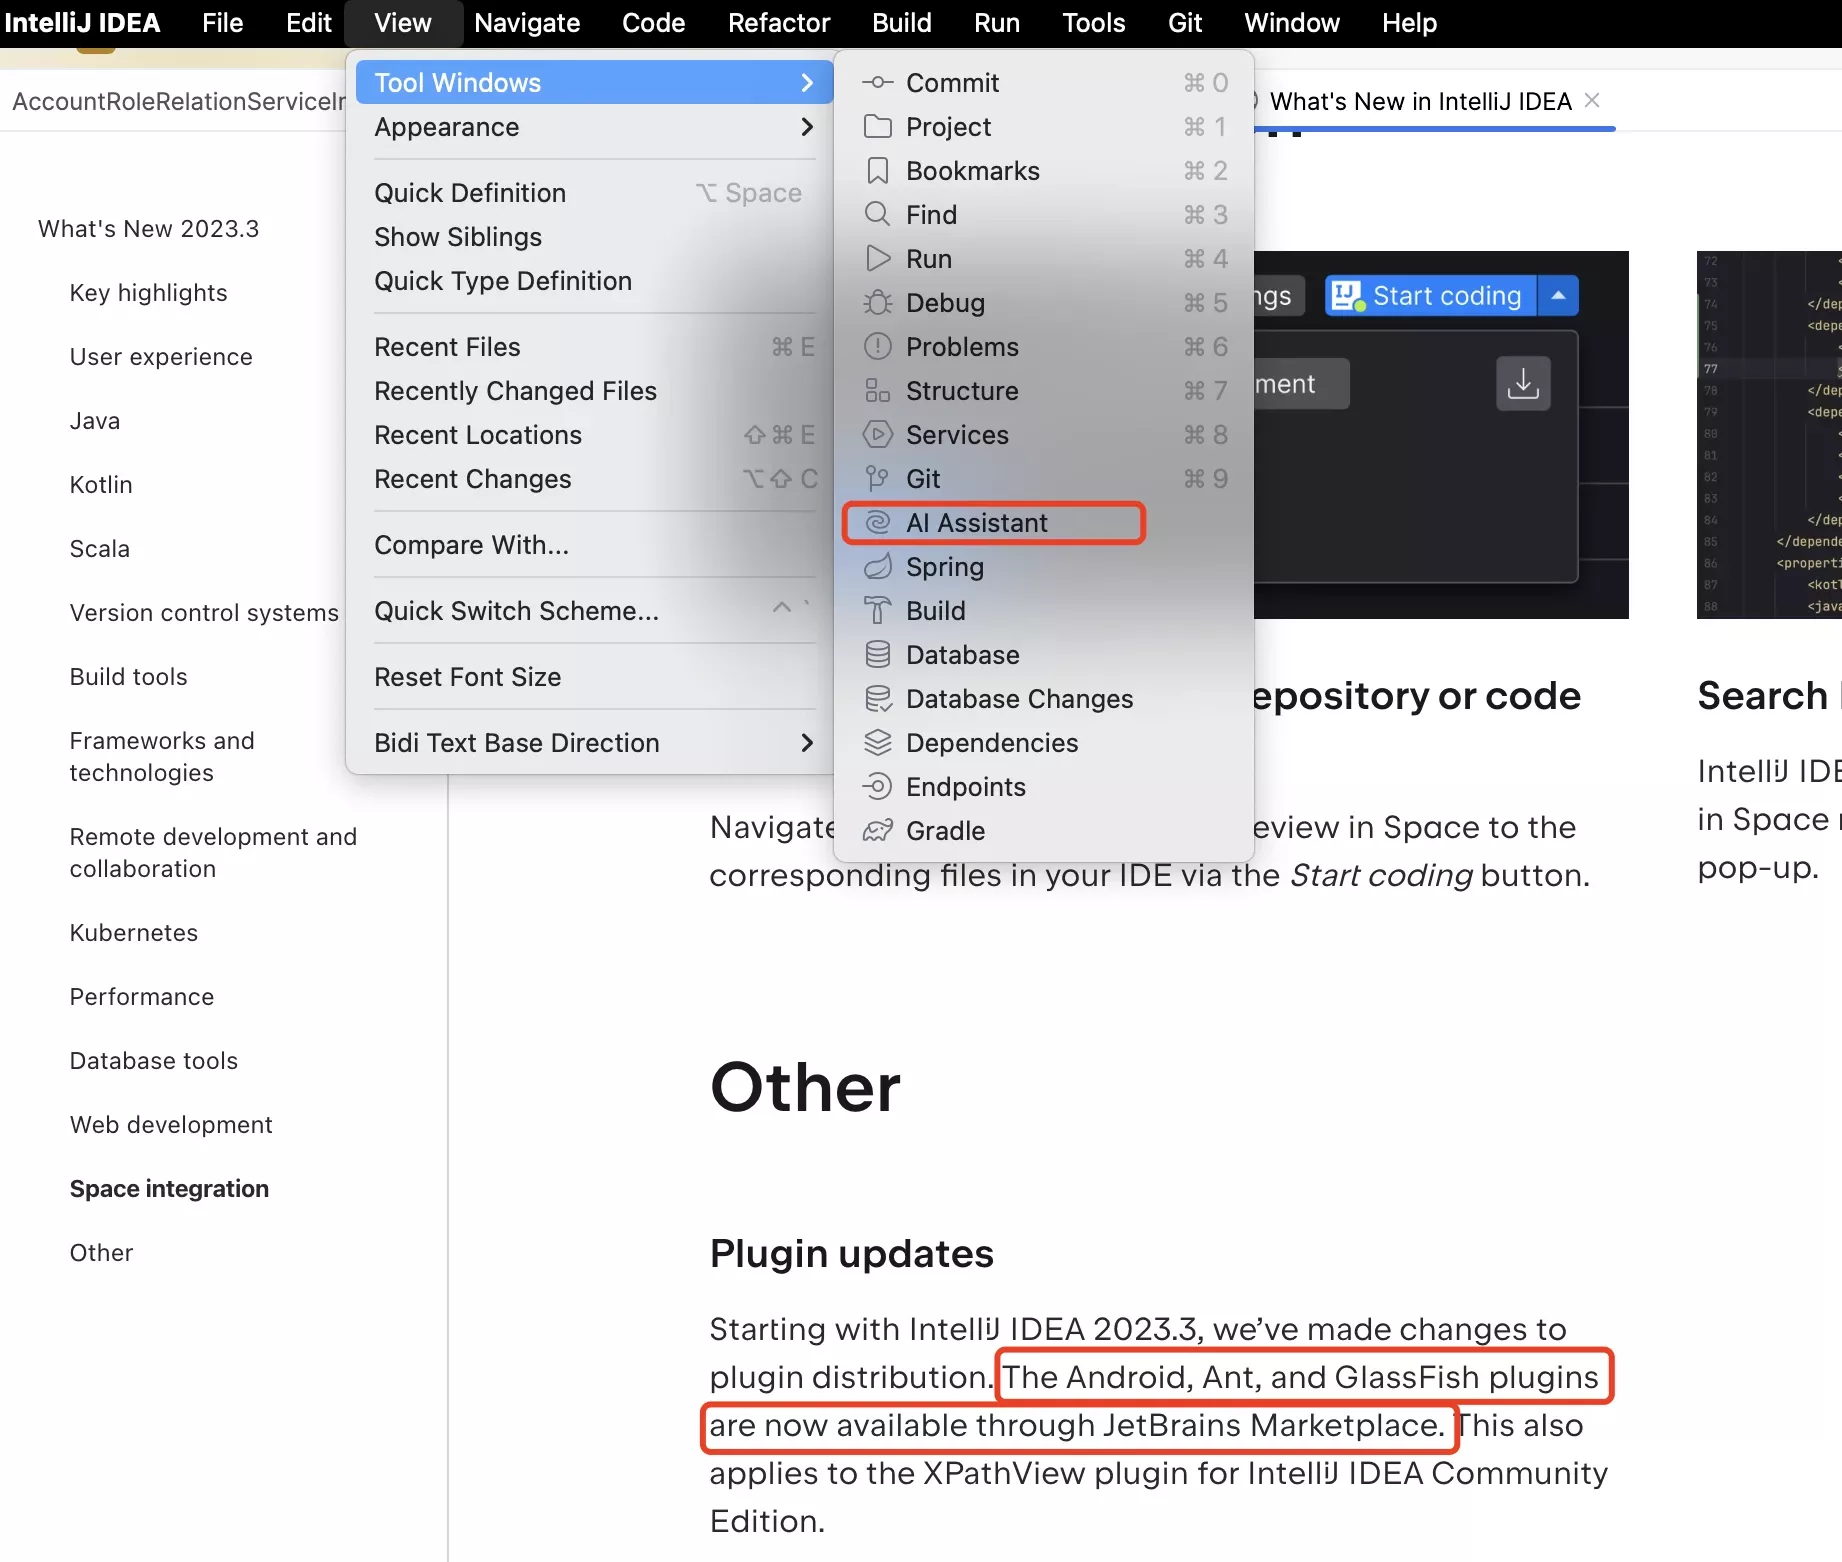Click the code editor screenshot thumbnail
This screenshot has width=1842, height=1562.
[x=1769, y=435]
